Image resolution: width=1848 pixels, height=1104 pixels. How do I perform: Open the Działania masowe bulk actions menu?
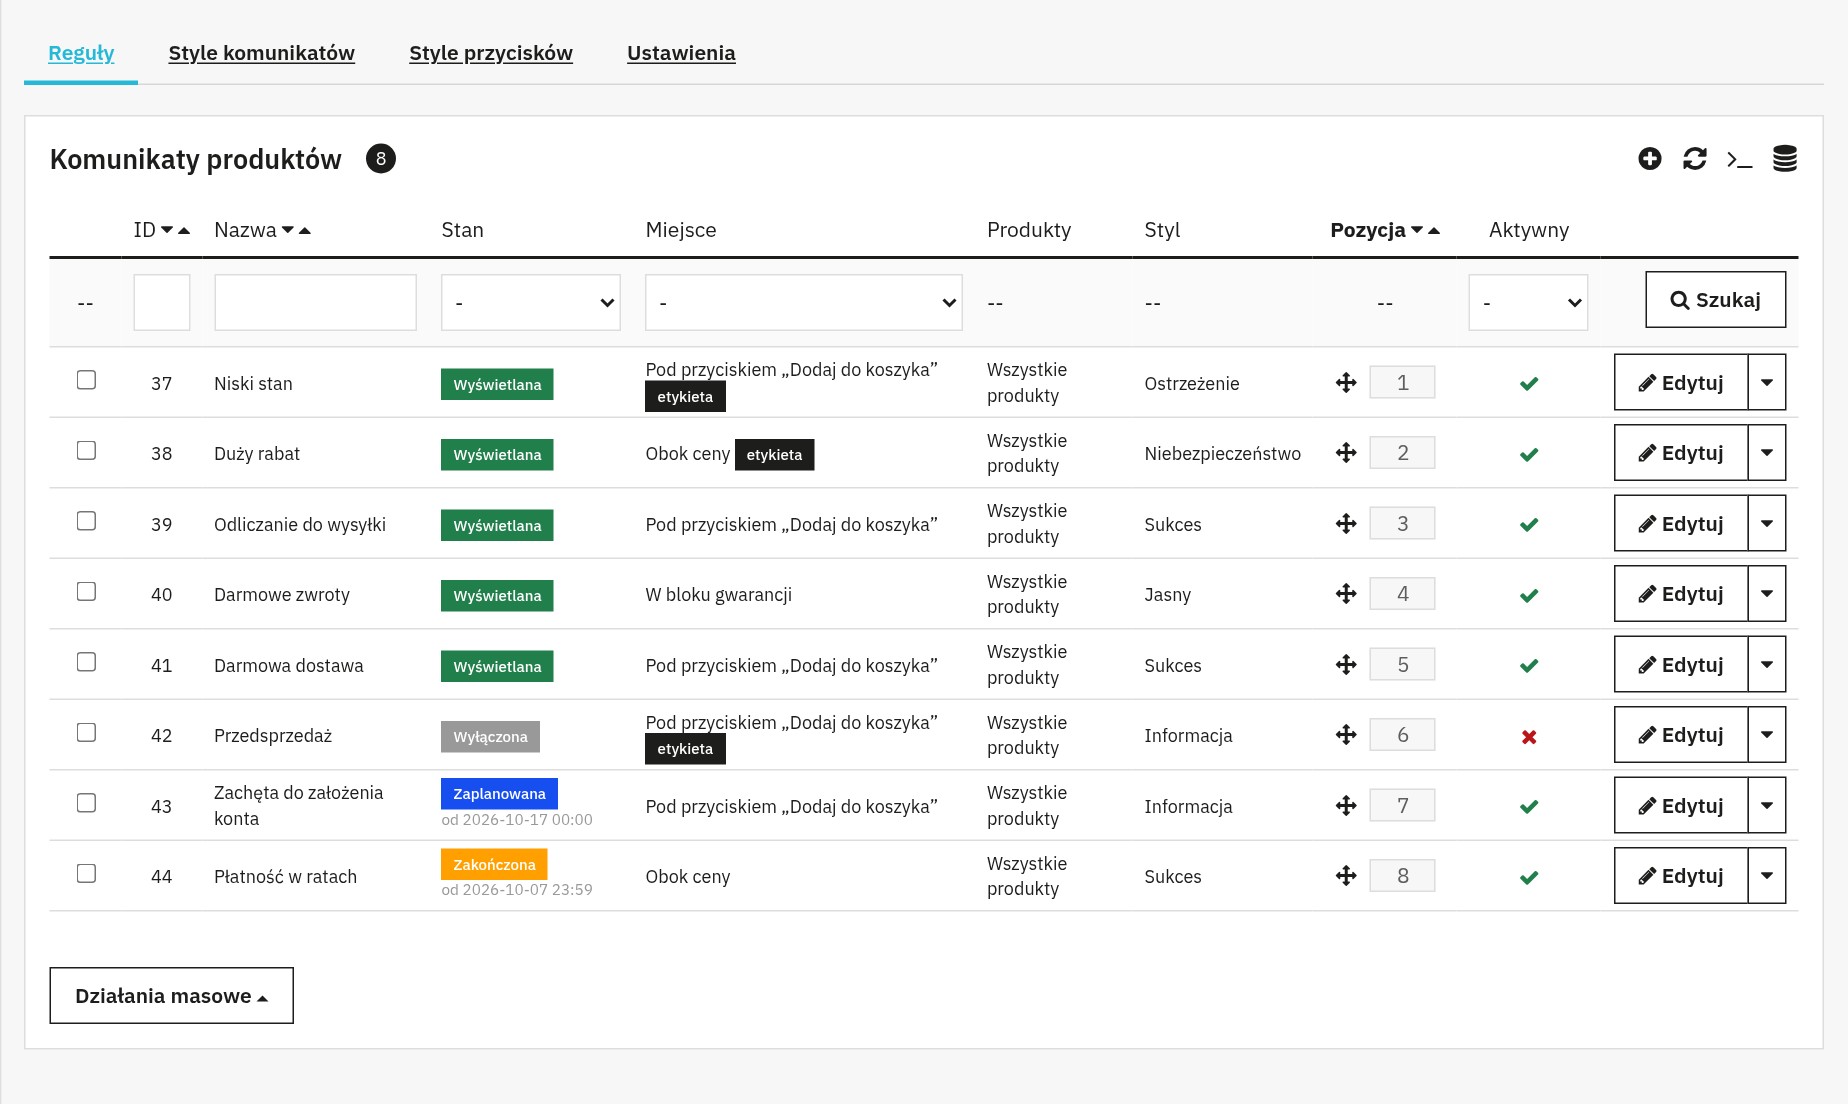pos(172,996)
